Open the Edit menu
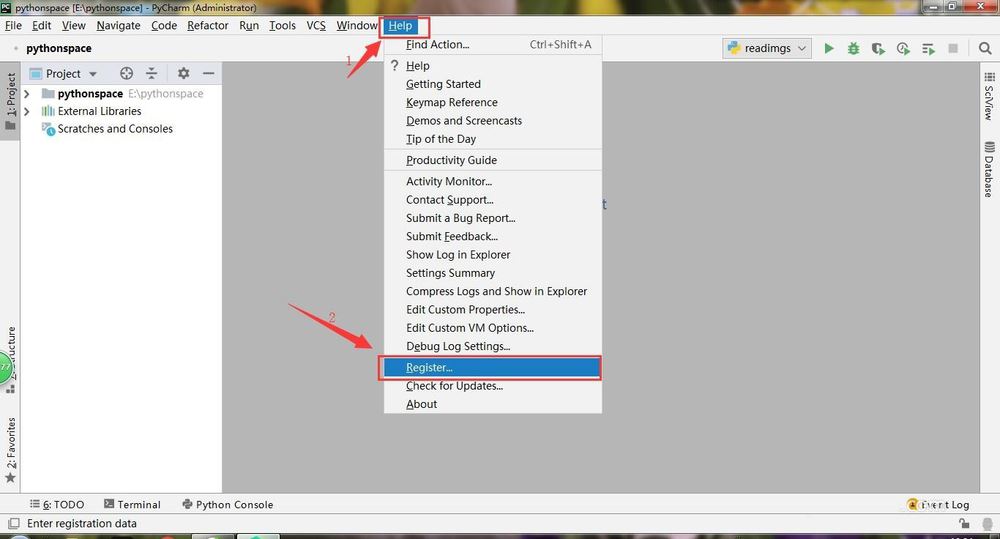Viewport: 1000px width, 539px height. point(41,26)
